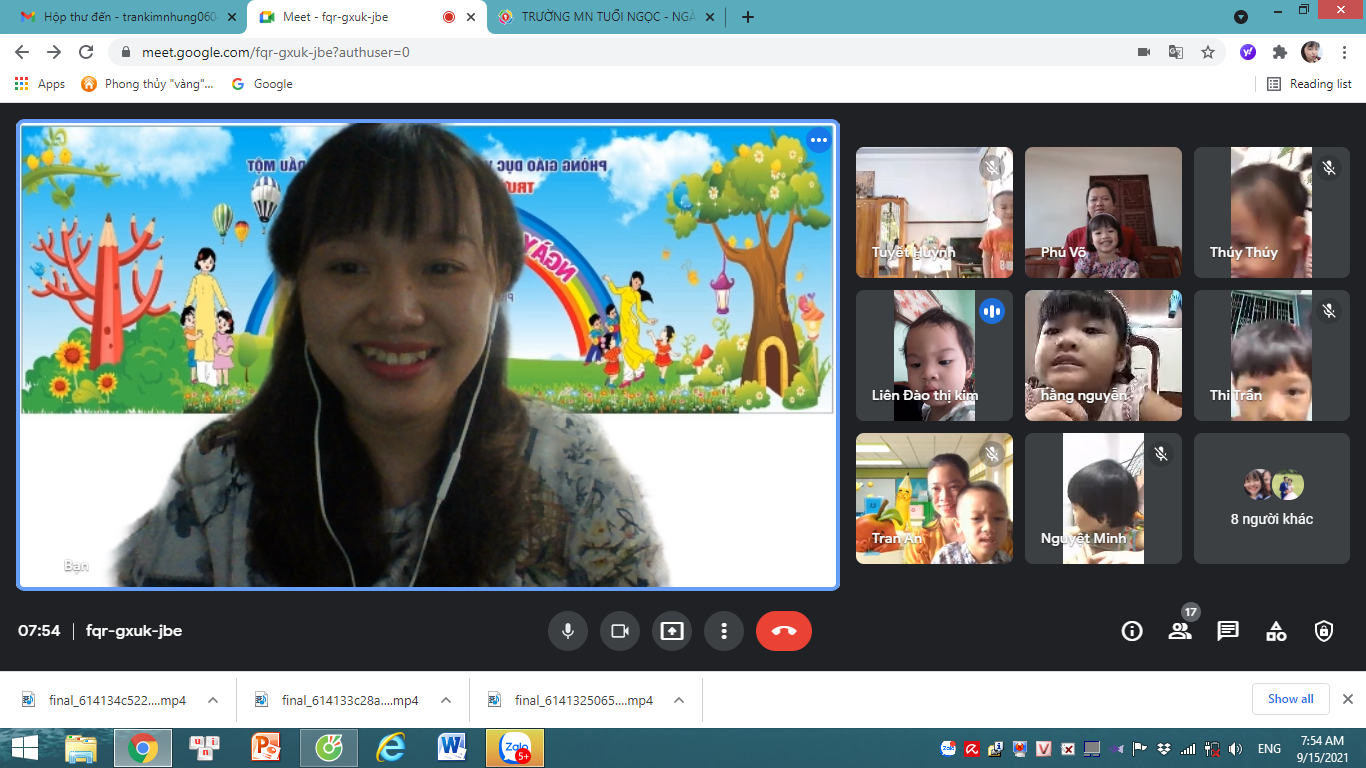This screenshot has width=1366, height=768.
Task: Open the host controls shield icon
Action: point(1324,631)
